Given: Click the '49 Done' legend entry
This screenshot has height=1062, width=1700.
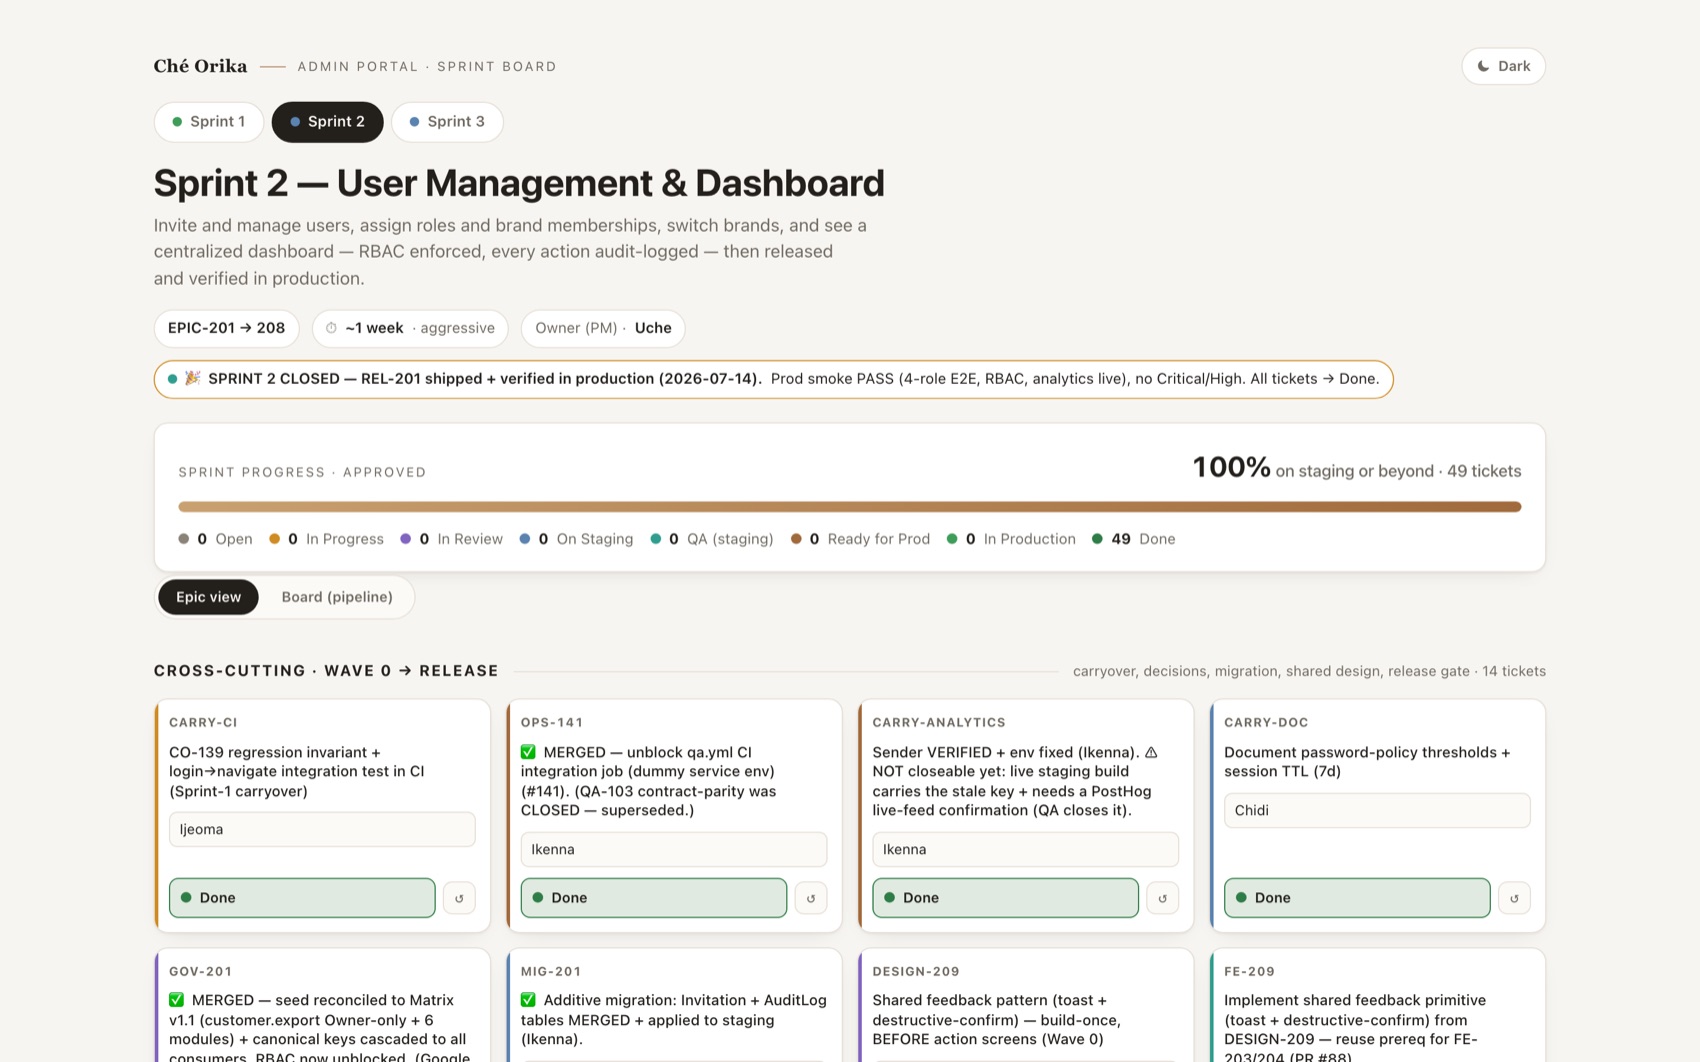Looking at the screenshot, I should click(1134, 539).
